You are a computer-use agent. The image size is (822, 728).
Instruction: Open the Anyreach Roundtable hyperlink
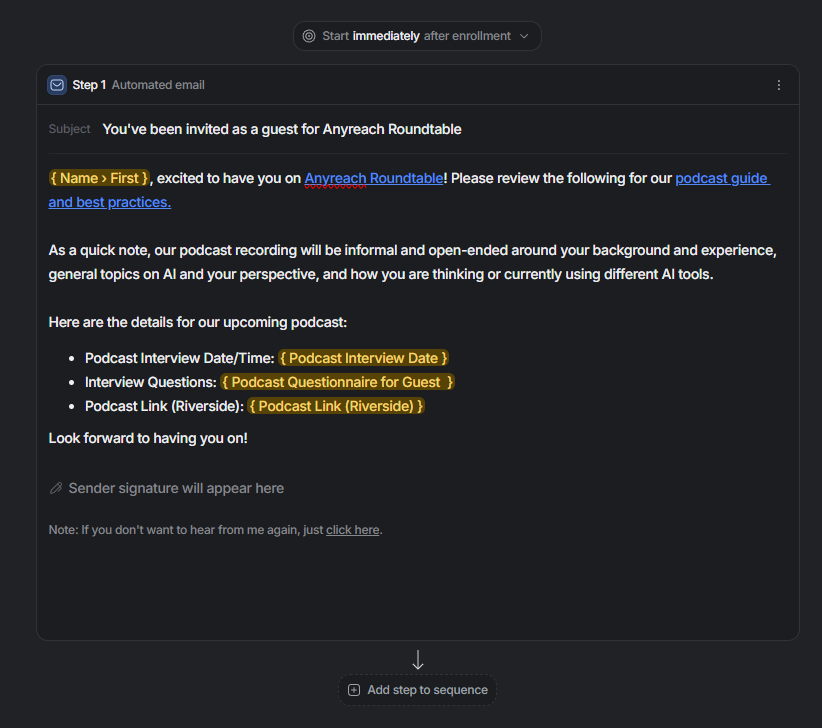click(x=374, y=178)
